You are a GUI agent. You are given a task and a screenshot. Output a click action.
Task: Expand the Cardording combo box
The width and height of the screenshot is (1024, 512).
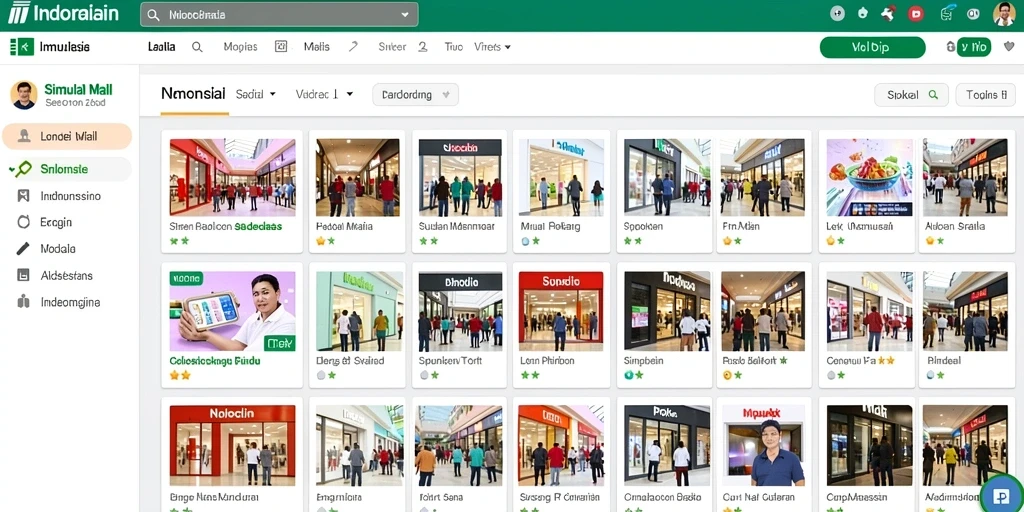[x=415, y=95]
